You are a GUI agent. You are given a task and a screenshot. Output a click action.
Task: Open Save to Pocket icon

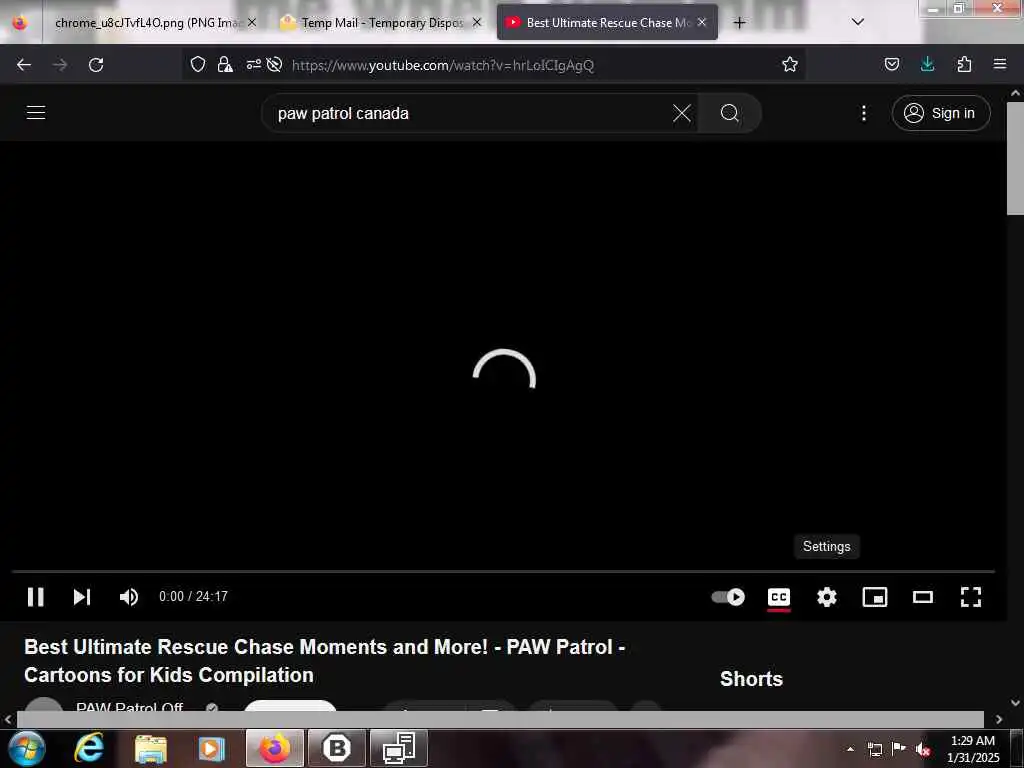891,64
